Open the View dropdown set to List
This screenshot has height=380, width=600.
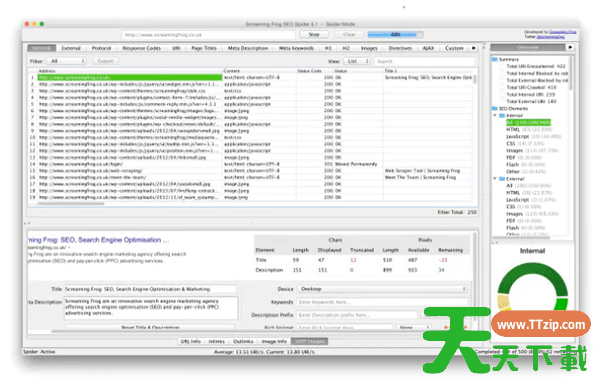click(357, 61)
